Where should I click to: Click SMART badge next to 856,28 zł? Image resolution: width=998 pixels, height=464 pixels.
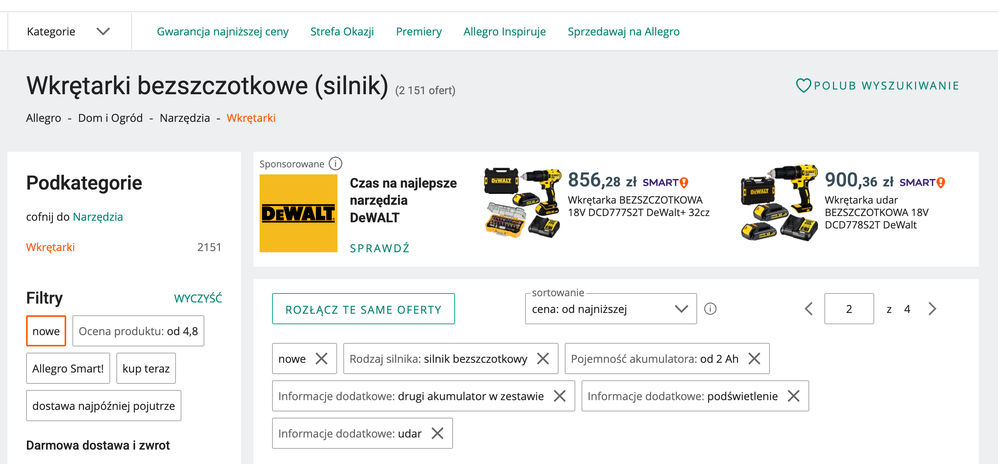pos(666,183)
